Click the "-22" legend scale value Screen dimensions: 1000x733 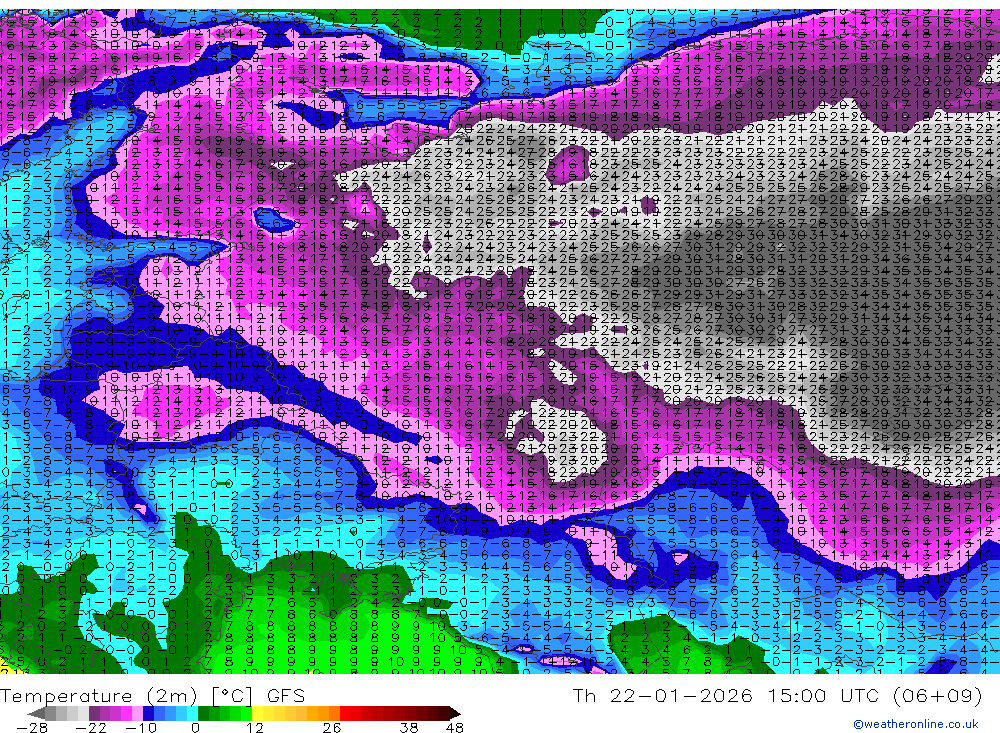[91, 727]
